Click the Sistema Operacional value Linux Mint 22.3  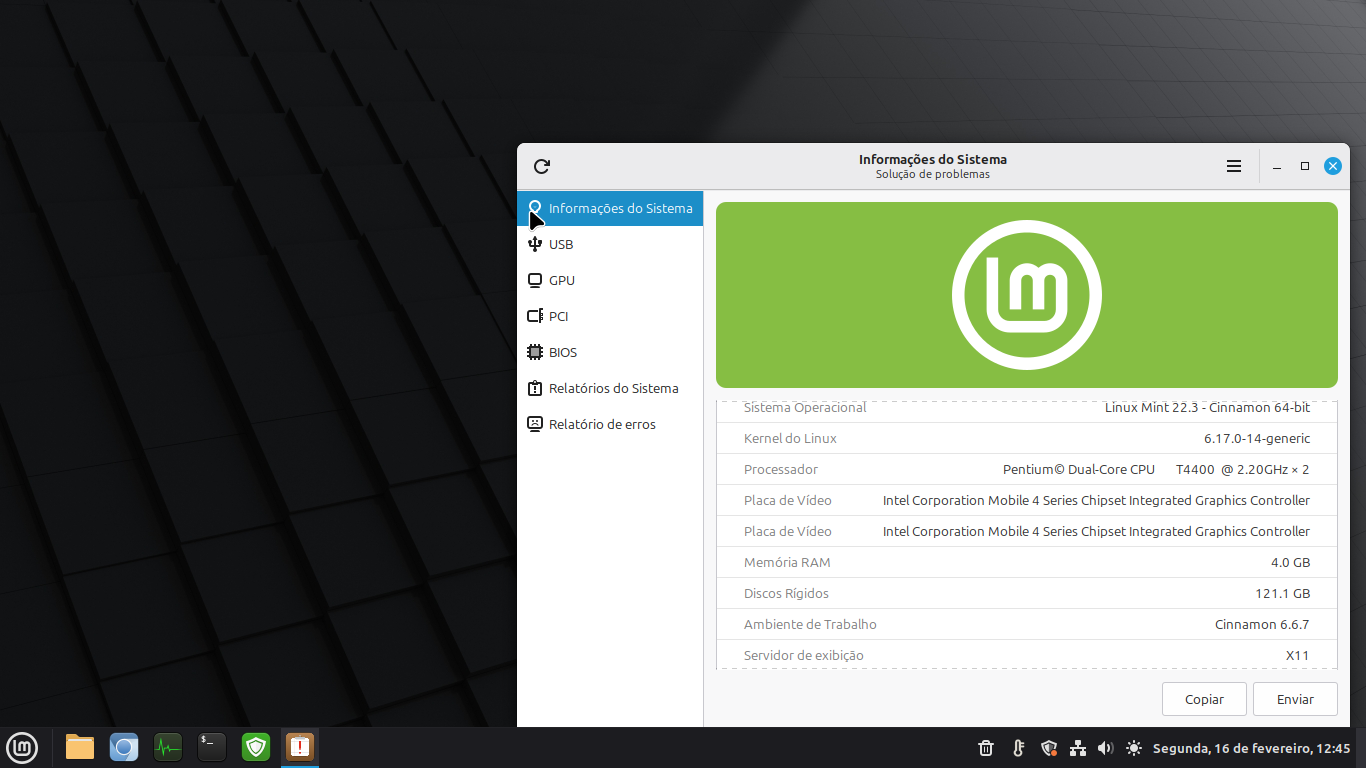point(1207,407)
